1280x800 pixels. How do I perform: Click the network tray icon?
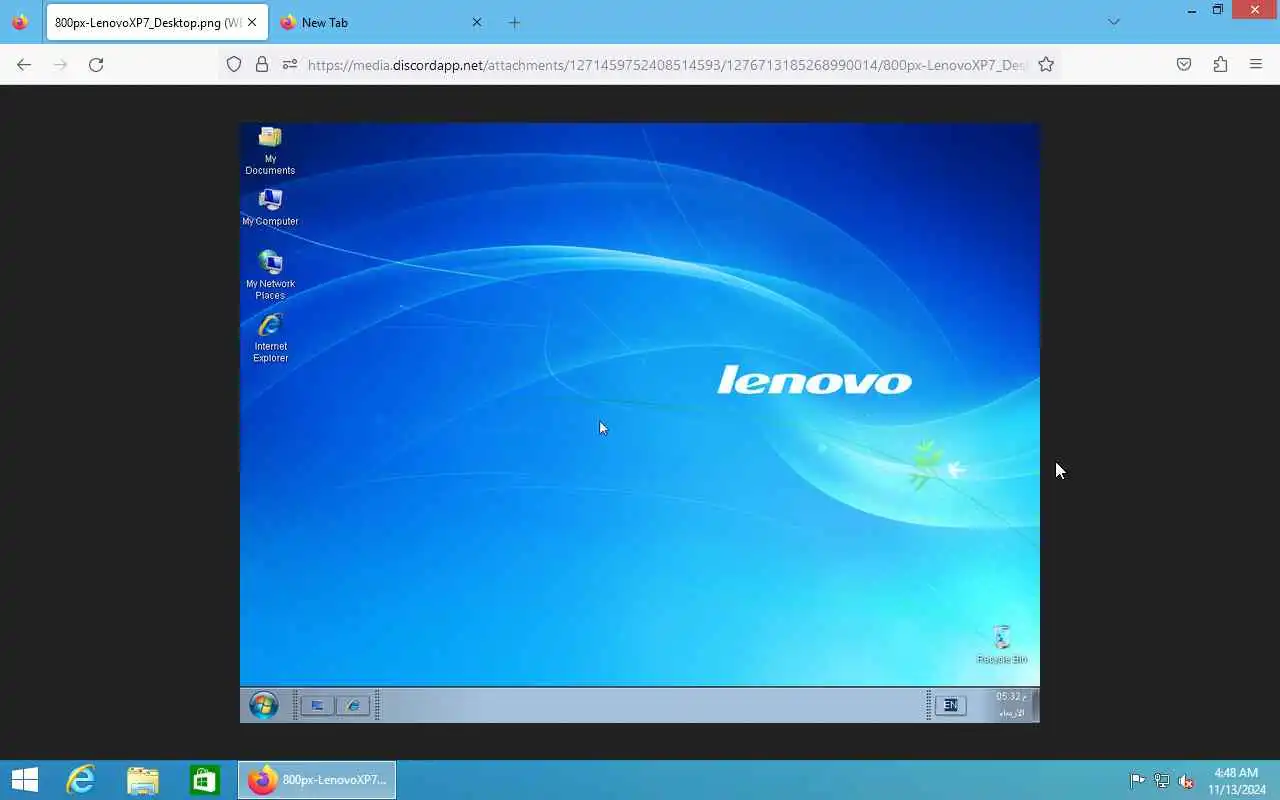(x=1162, y=781)
